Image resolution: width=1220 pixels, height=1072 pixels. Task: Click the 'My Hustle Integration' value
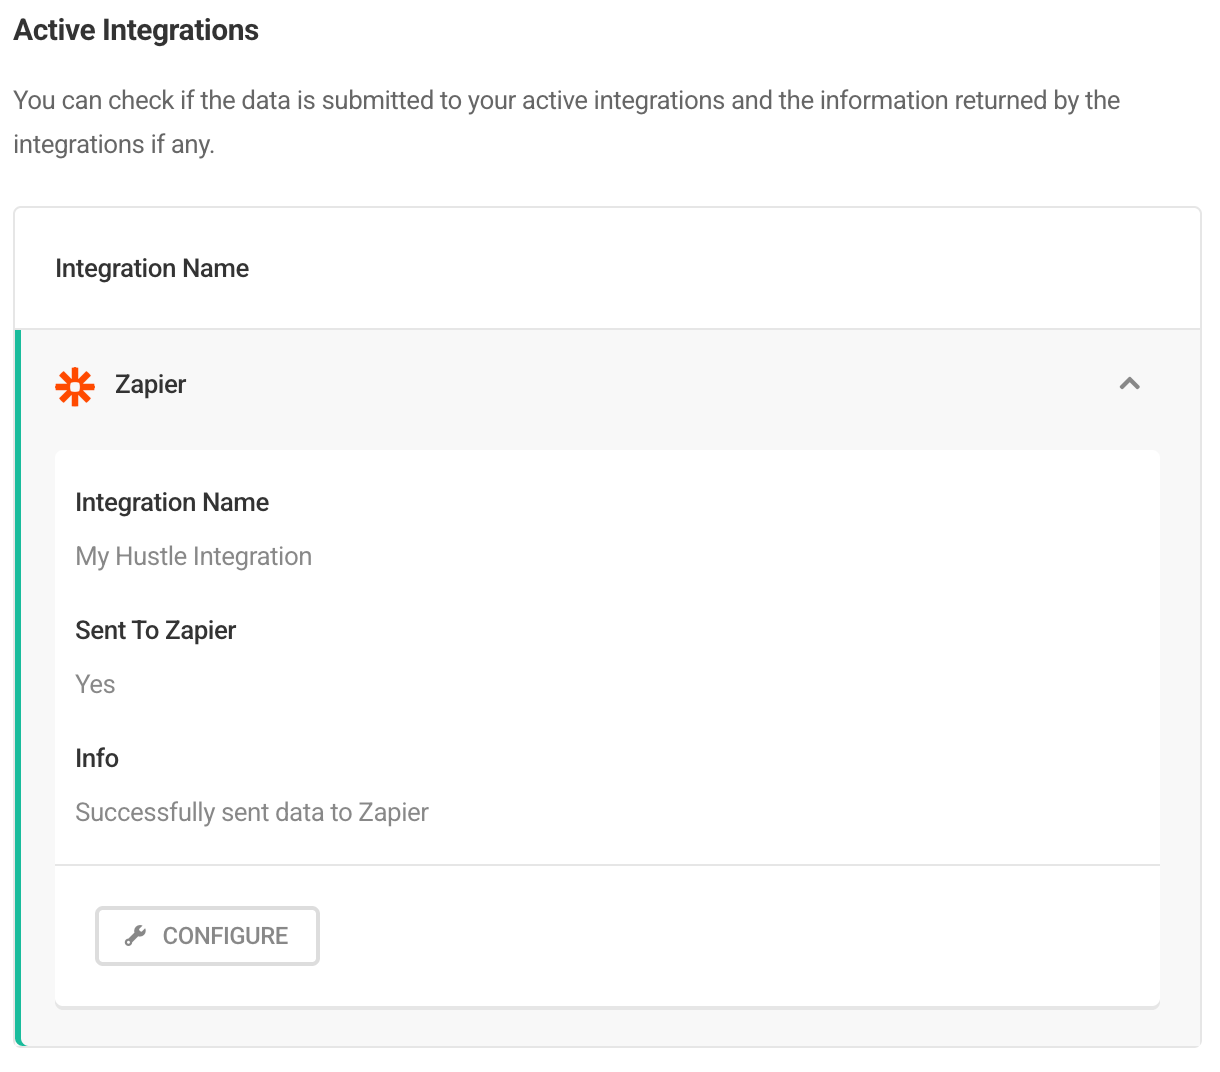[194, 556]
